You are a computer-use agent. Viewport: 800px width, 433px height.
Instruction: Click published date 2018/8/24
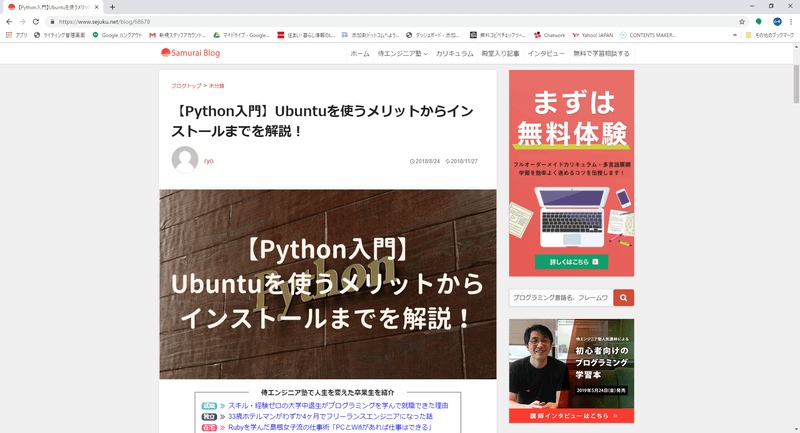point(424,161)
